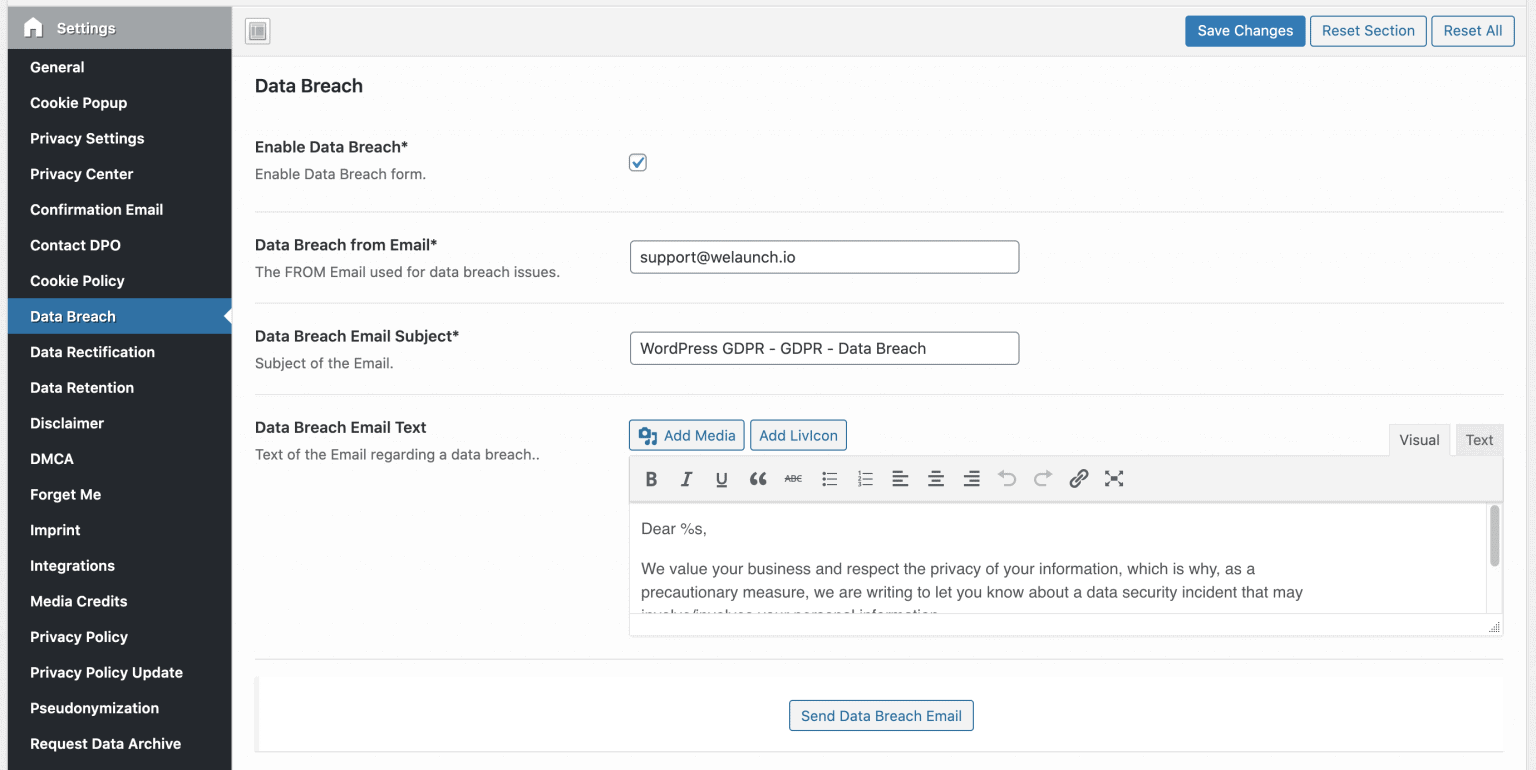1536x770 pixels.
Task: Send the Data Breach Email
Action: pyautogui.click(x=880, y=715)
